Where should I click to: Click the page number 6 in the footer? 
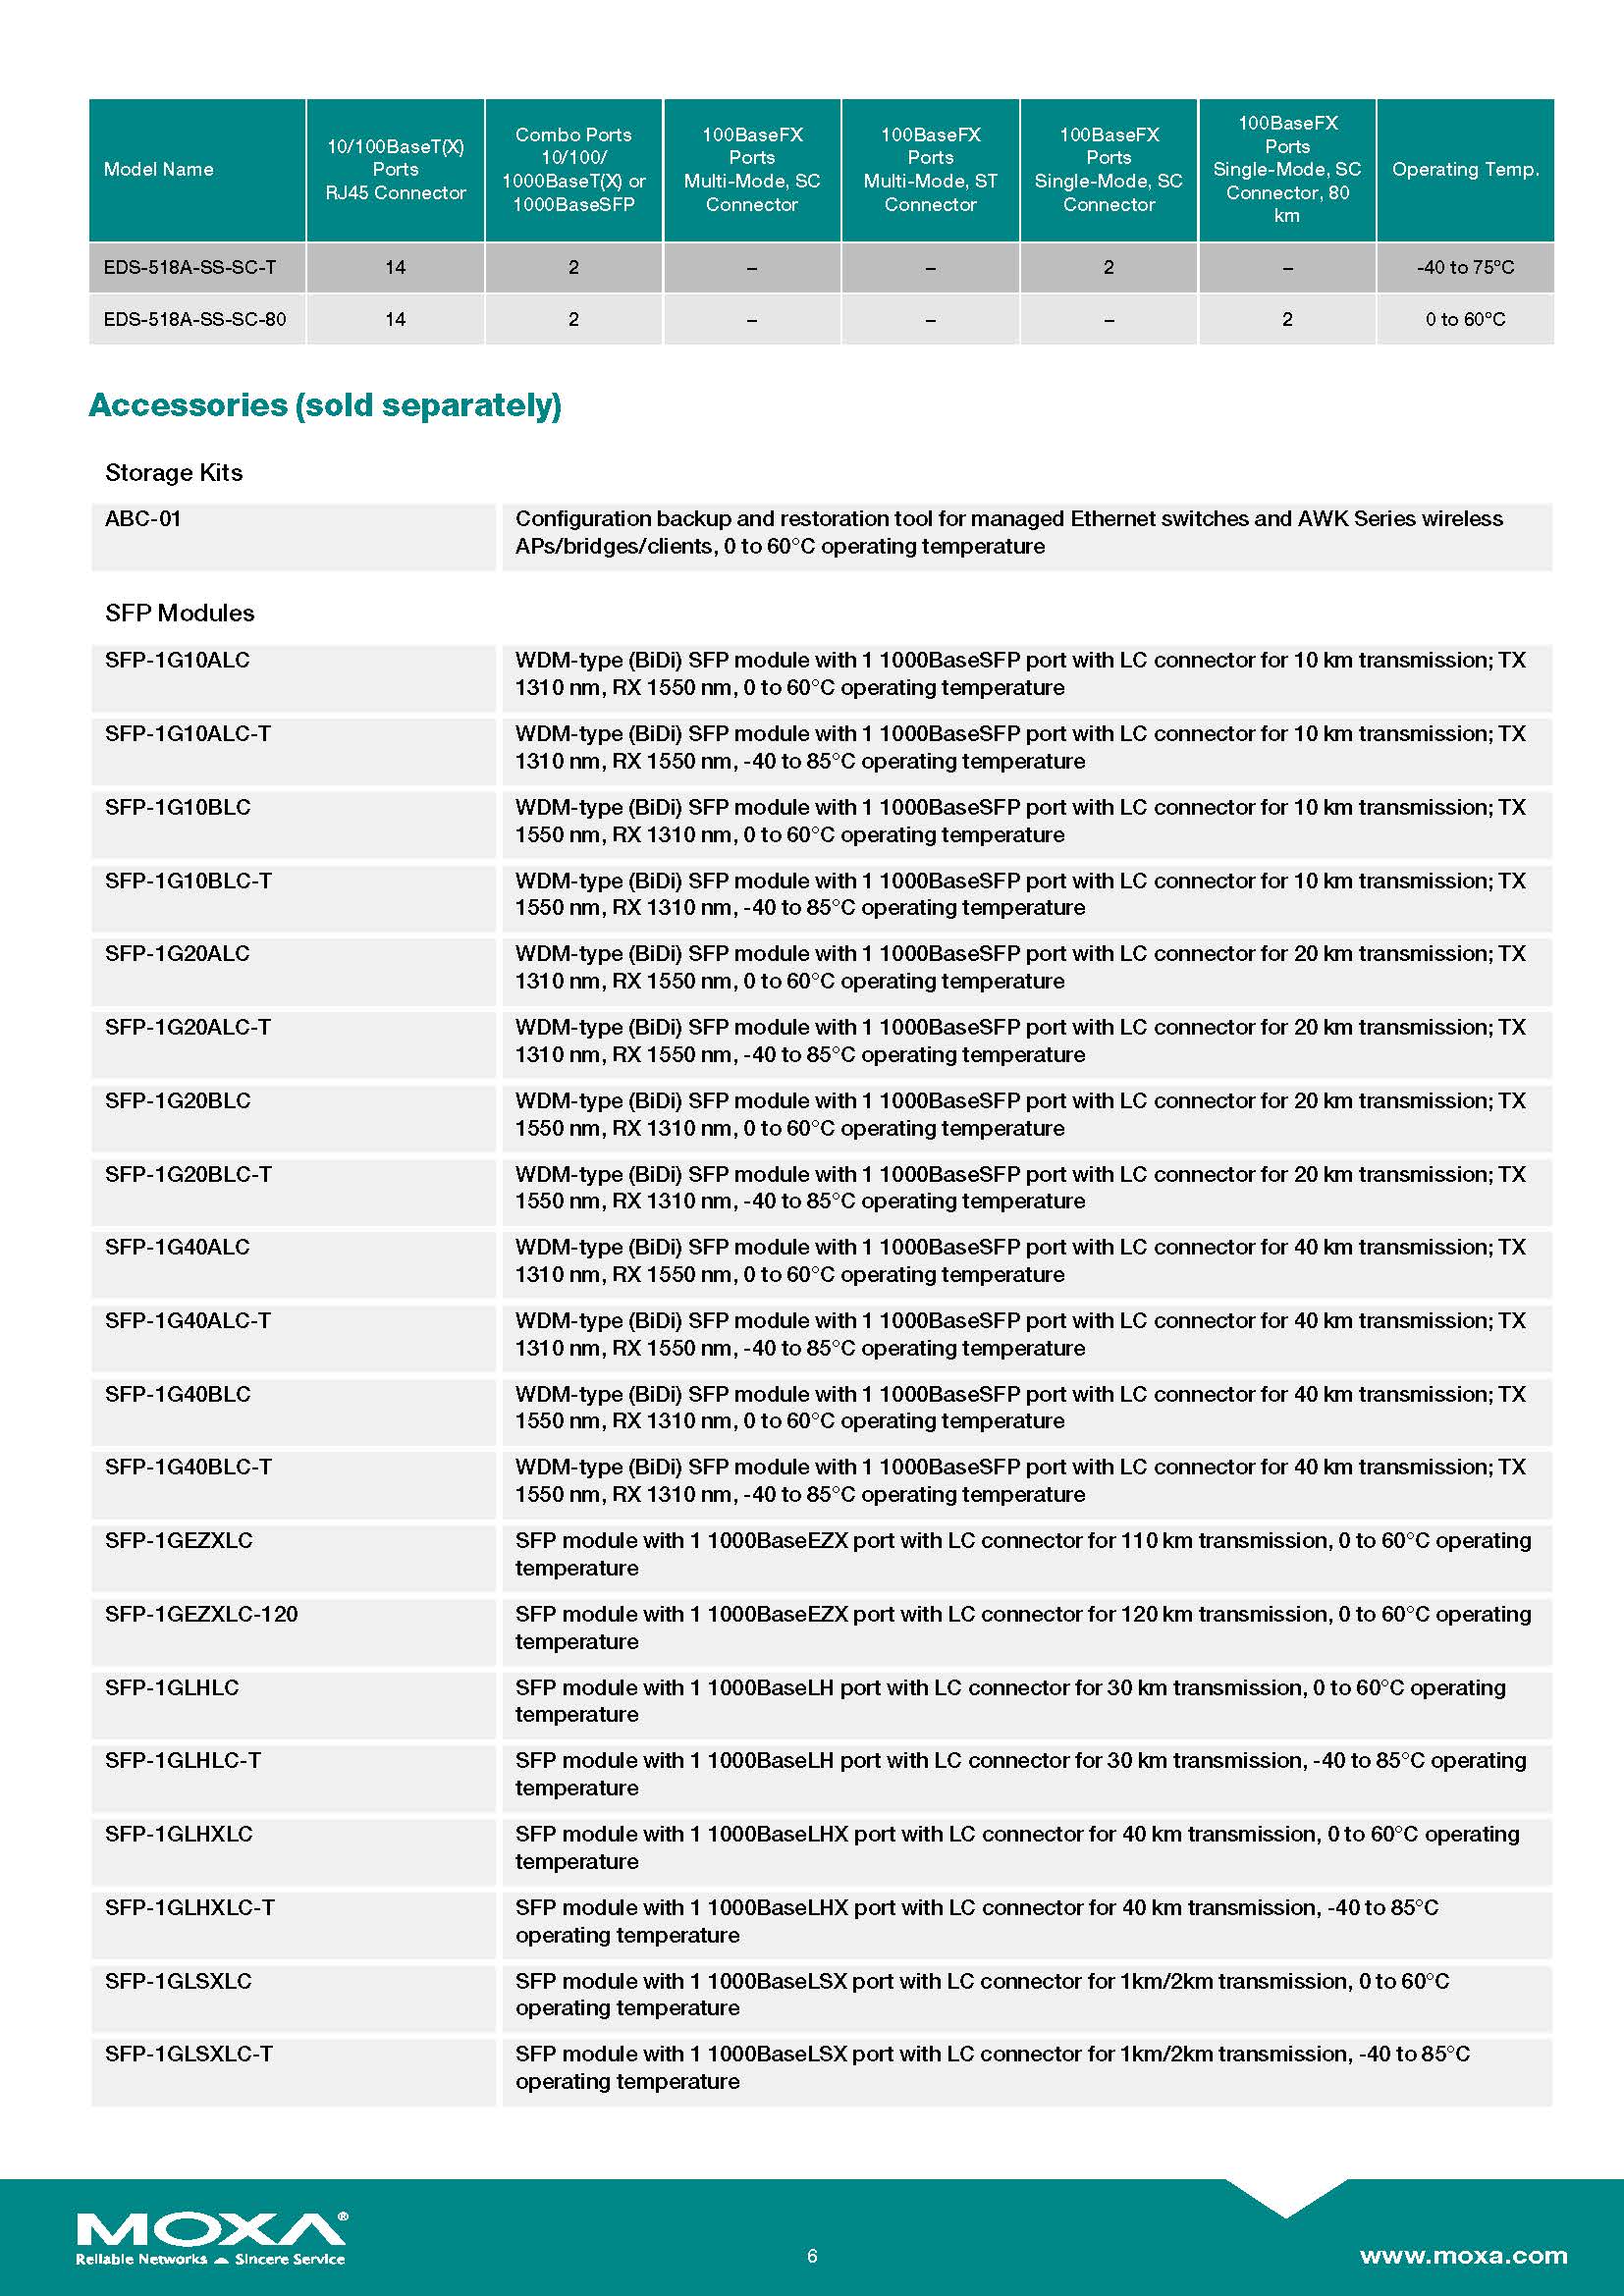coord(812,2256)
